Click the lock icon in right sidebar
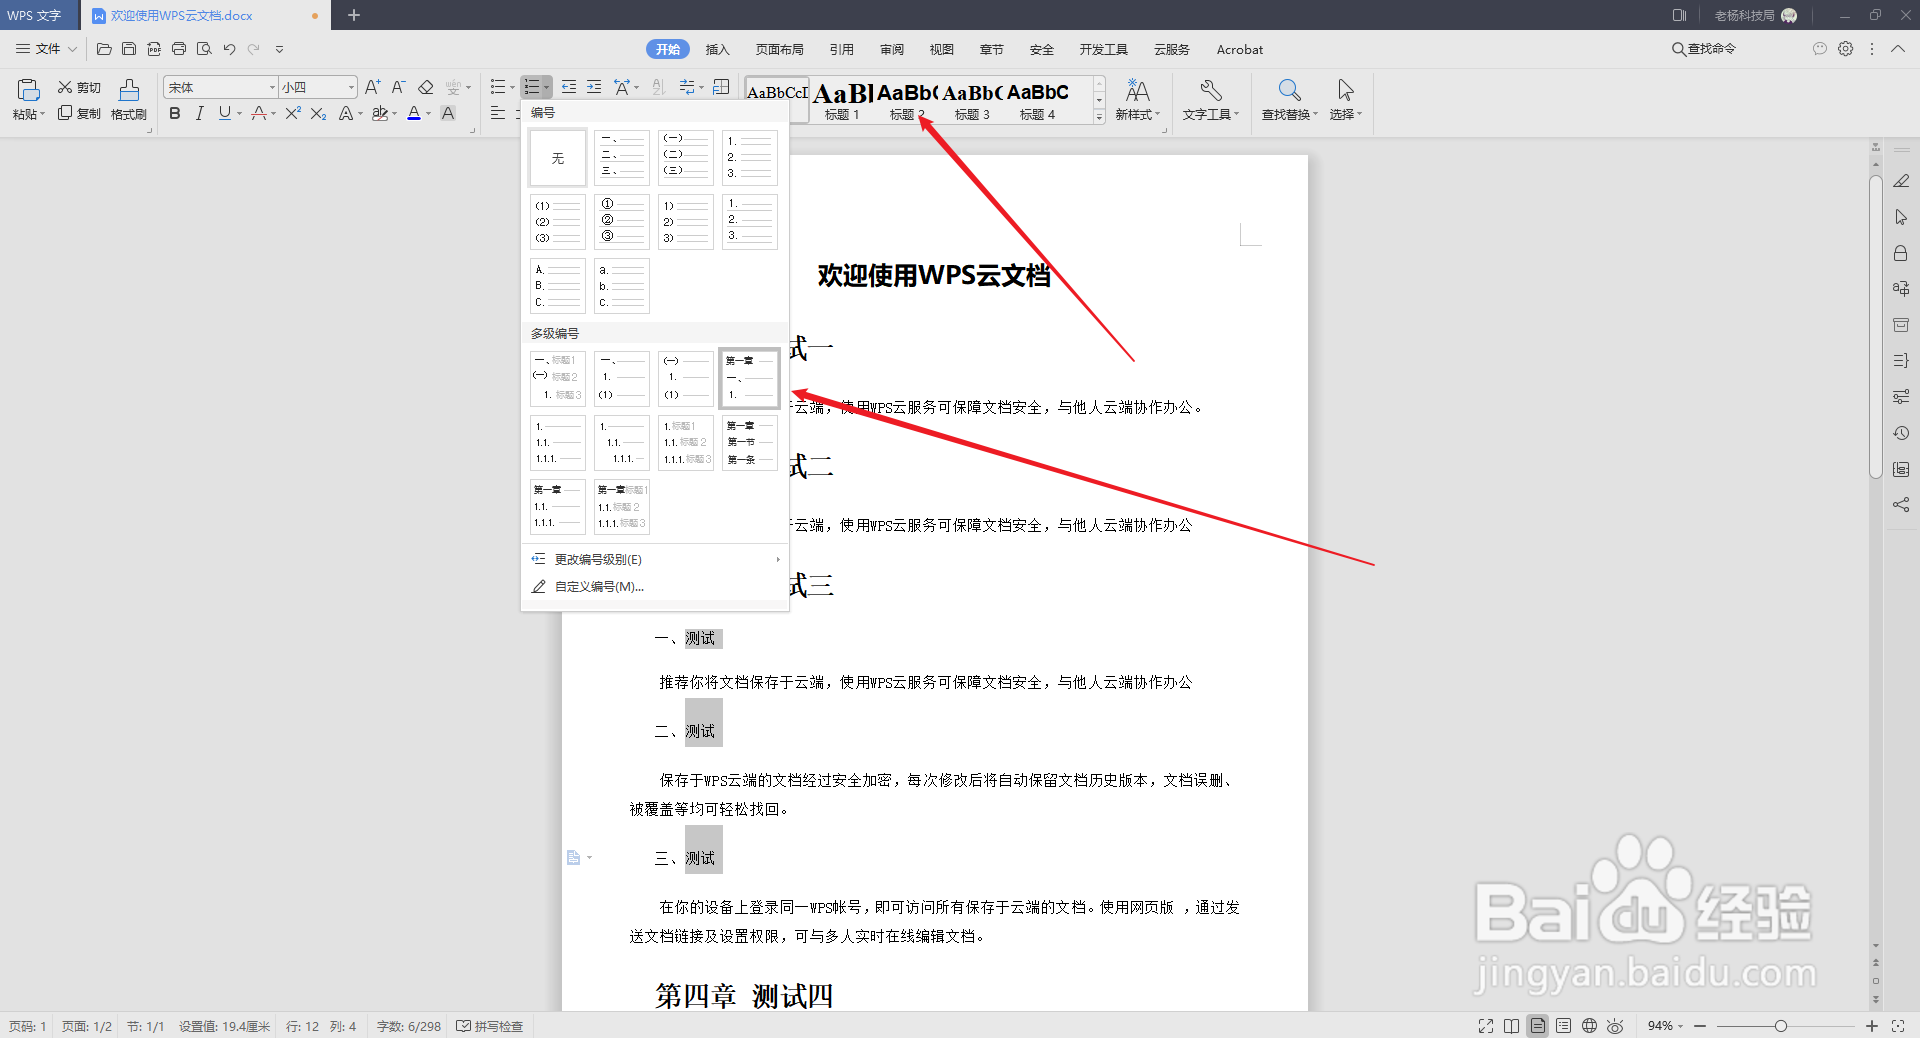 click(x=1901, y=253)
